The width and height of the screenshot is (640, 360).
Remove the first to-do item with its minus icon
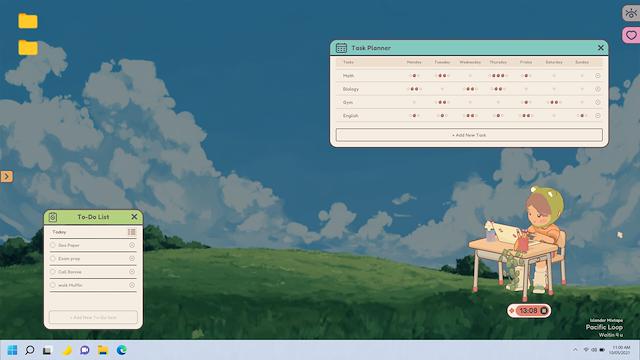click(x=132, y=245)
